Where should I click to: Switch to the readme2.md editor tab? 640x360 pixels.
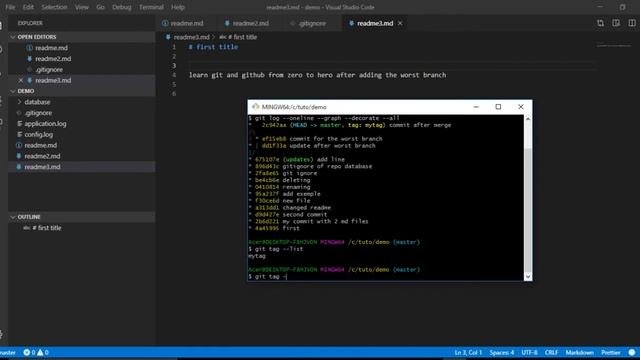(x=247, y=23)
